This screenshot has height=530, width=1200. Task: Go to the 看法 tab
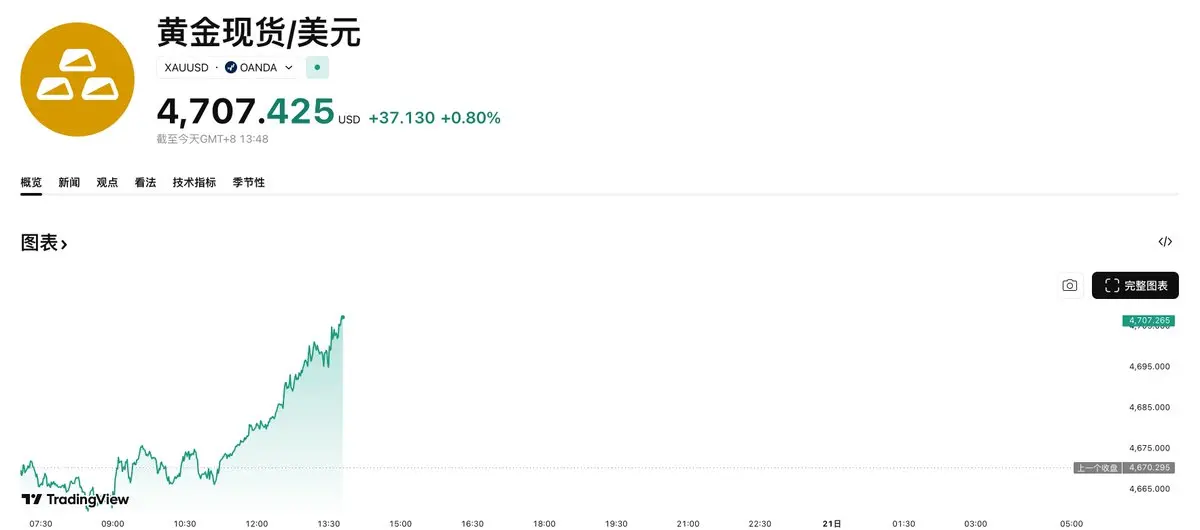pos(145,182)
